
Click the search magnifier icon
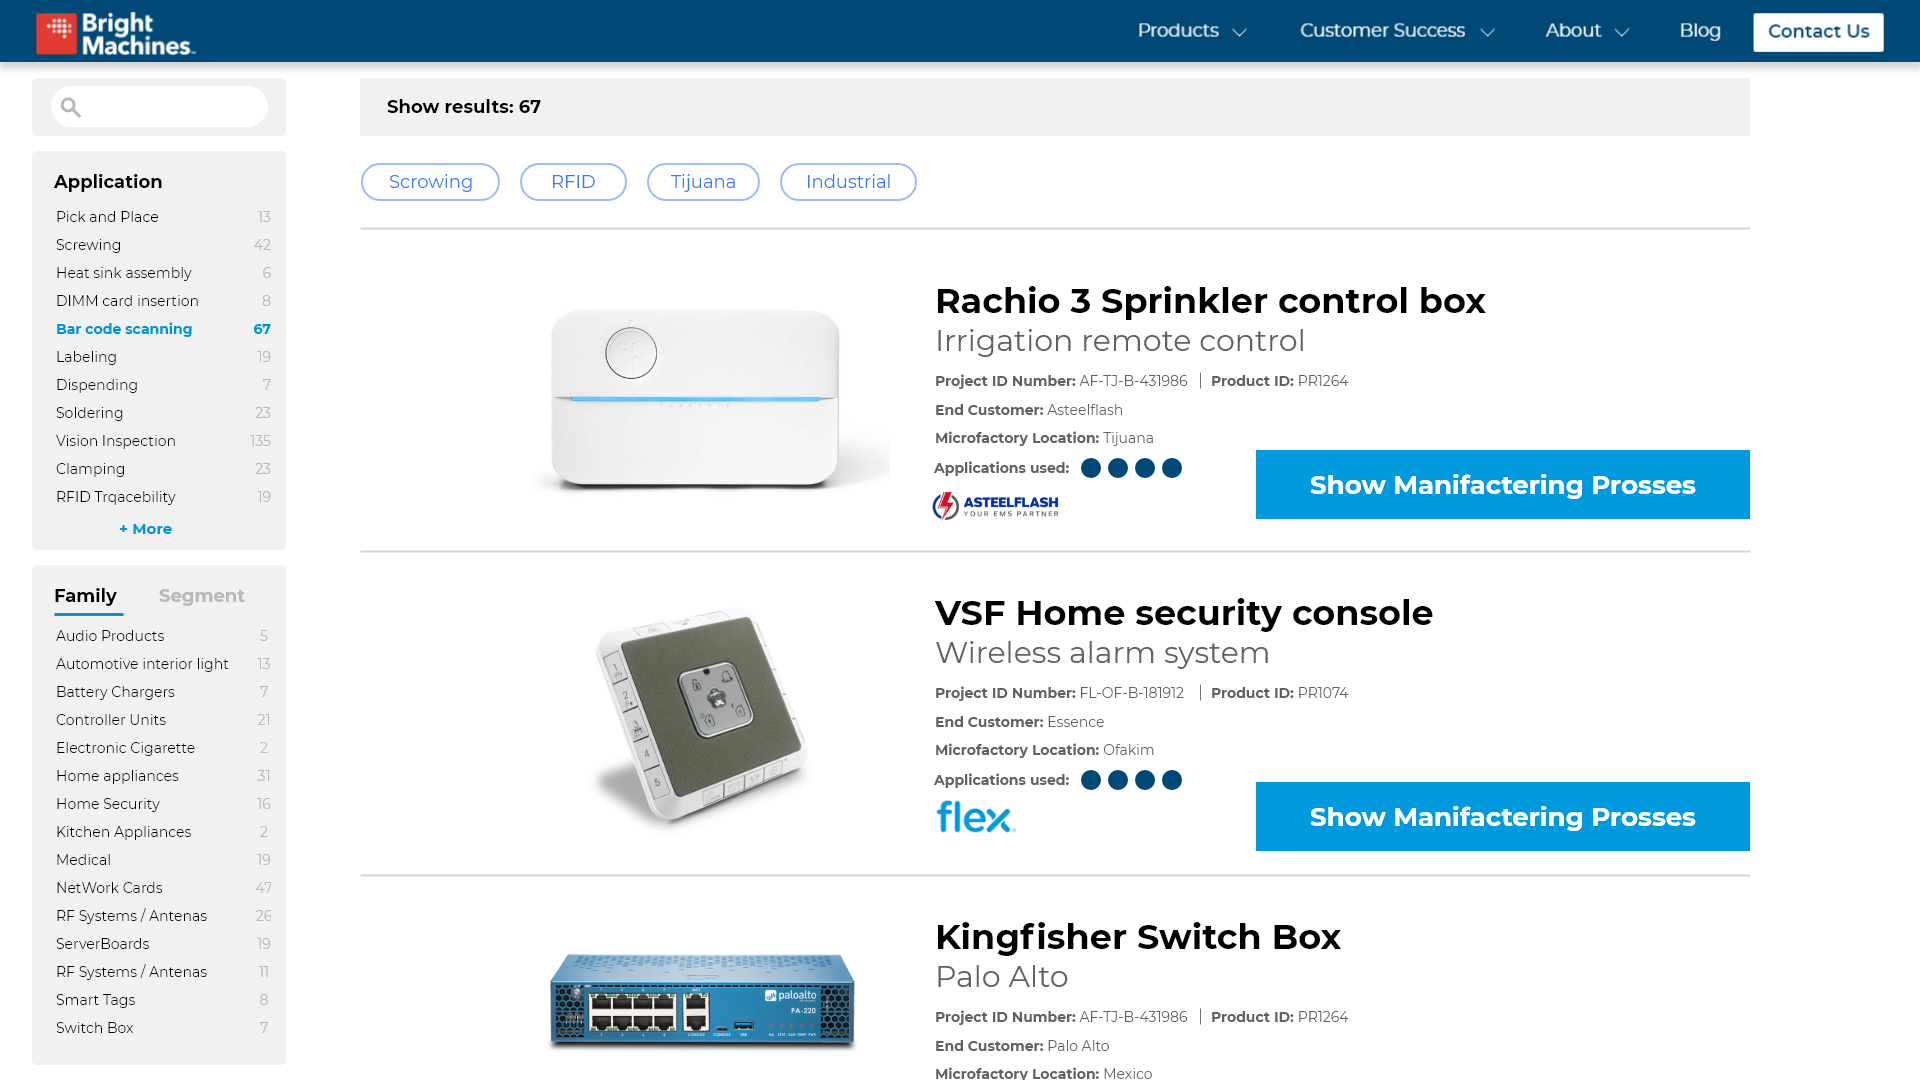(x=70, y=107)
